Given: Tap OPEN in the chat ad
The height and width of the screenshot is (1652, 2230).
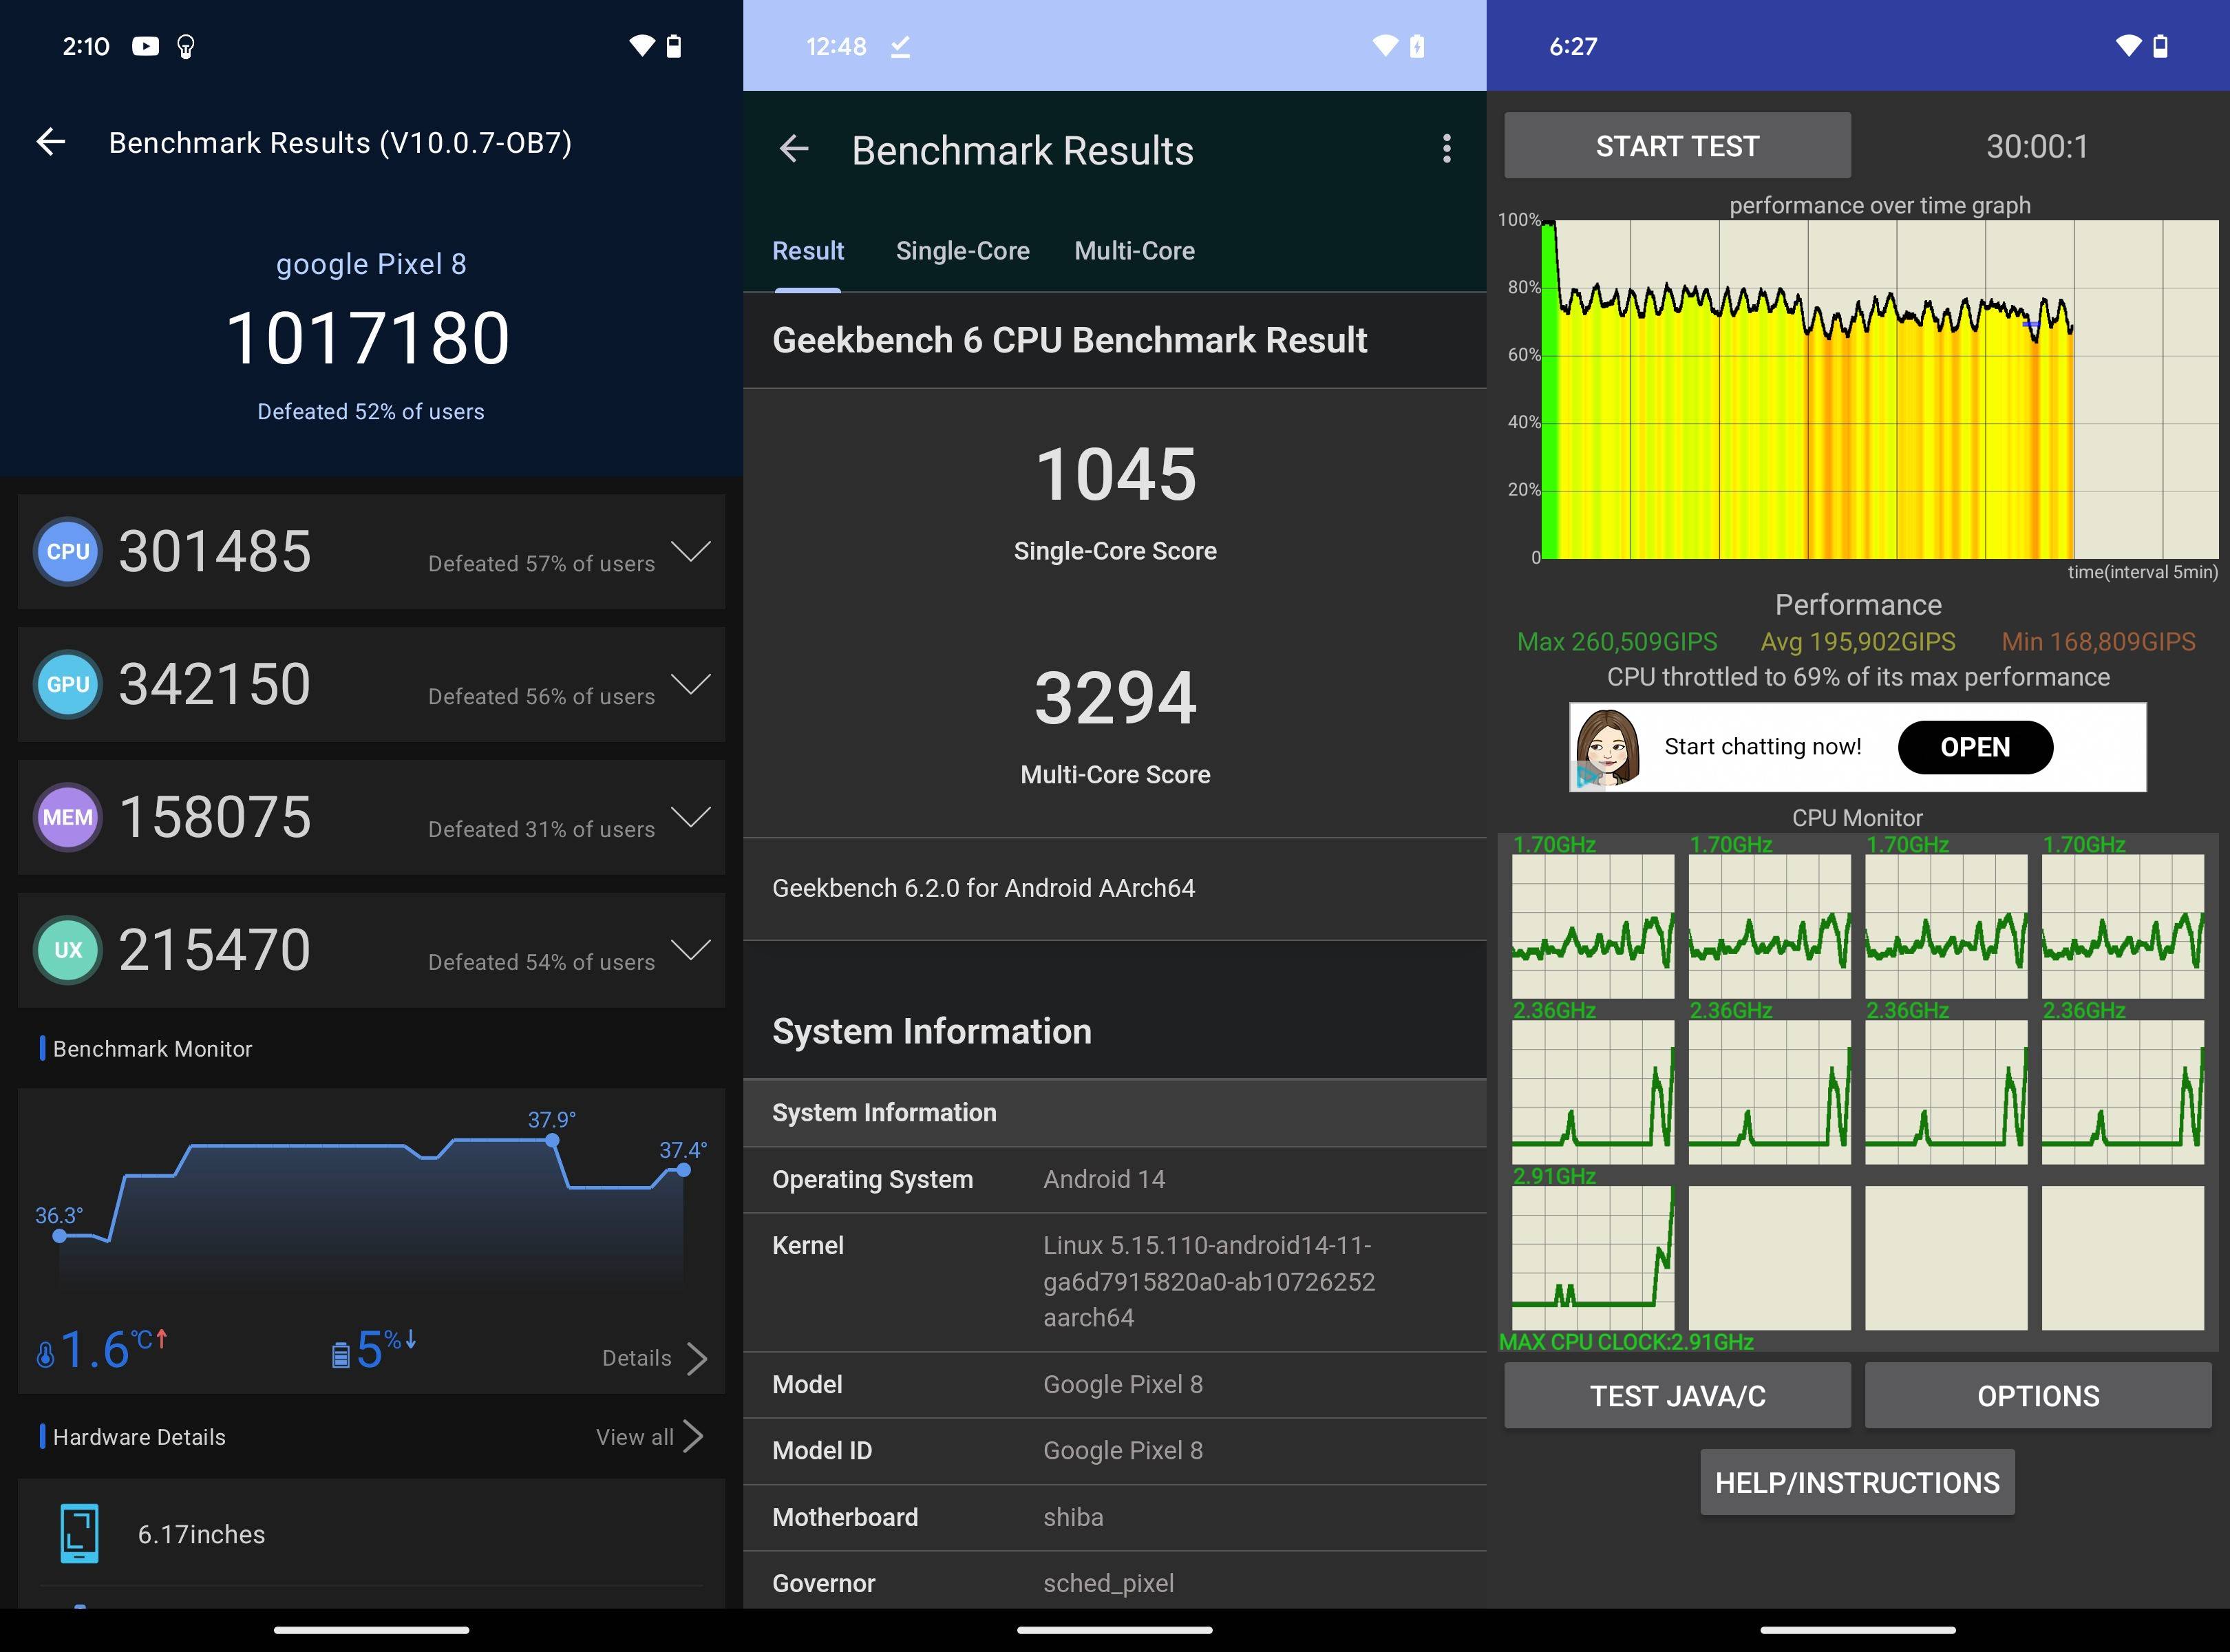Looking at the screenshot, I should coord(1975,747).
